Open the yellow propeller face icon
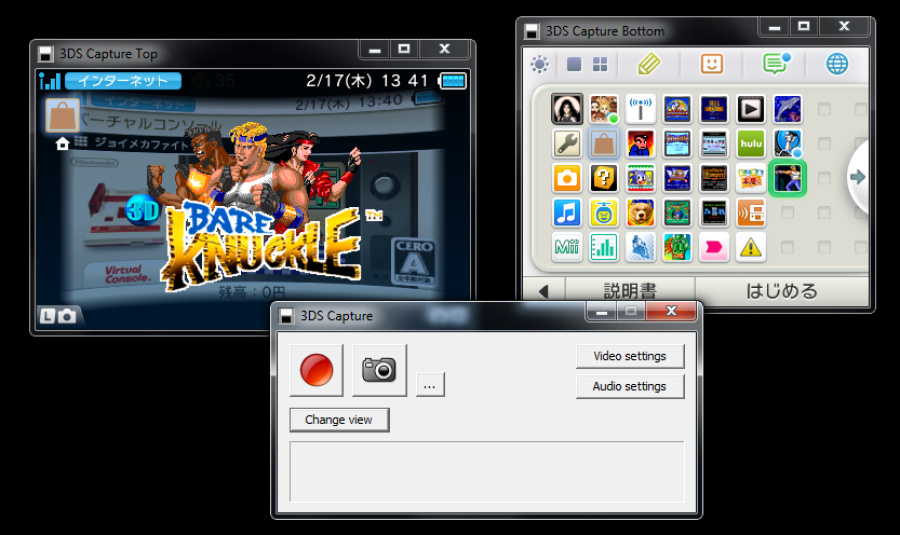This screenshot has width=900, height=535. tap(604, 213)
